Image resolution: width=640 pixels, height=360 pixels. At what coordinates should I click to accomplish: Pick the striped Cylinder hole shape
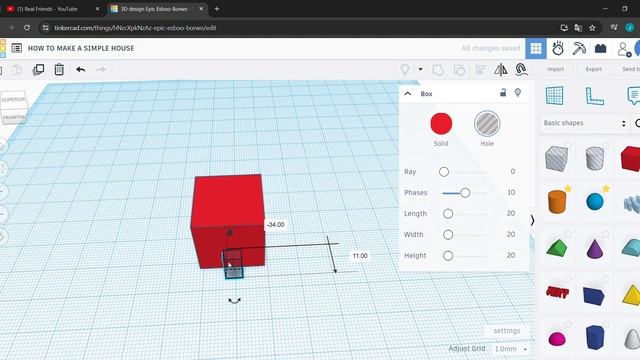coord(595,158)
